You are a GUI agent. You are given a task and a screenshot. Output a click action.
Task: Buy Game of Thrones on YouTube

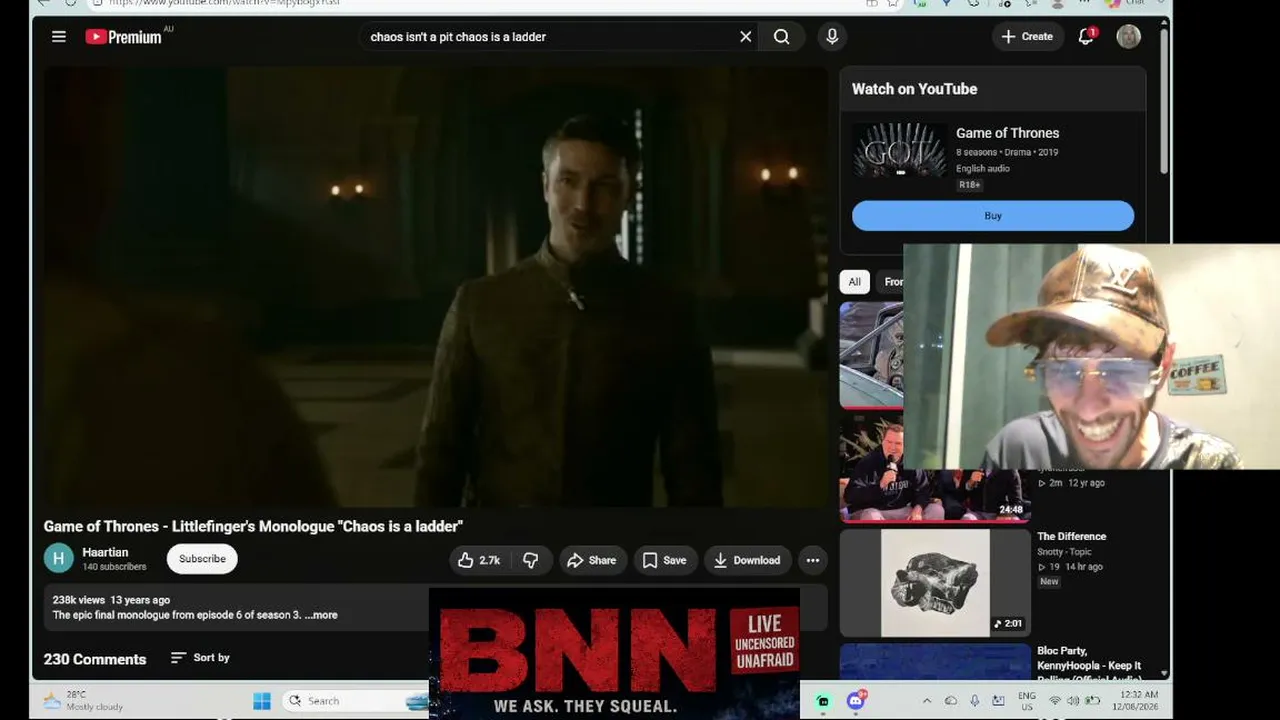point(993,215)
